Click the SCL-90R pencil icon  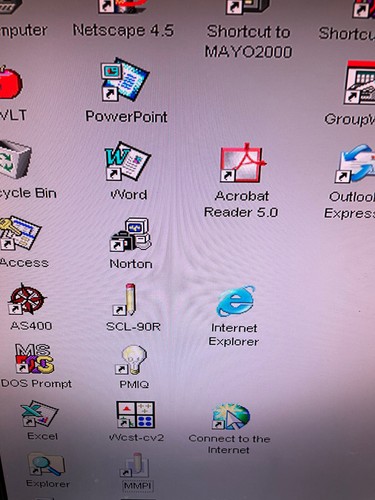click(125, 299)
